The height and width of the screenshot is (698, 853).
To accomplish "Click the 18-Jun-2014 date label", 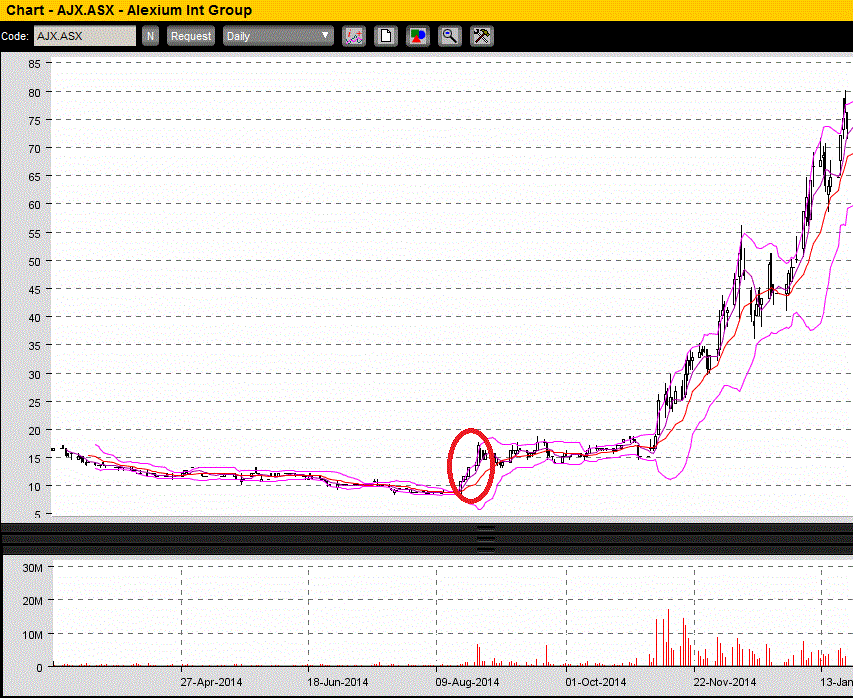I will pos(338,682).
